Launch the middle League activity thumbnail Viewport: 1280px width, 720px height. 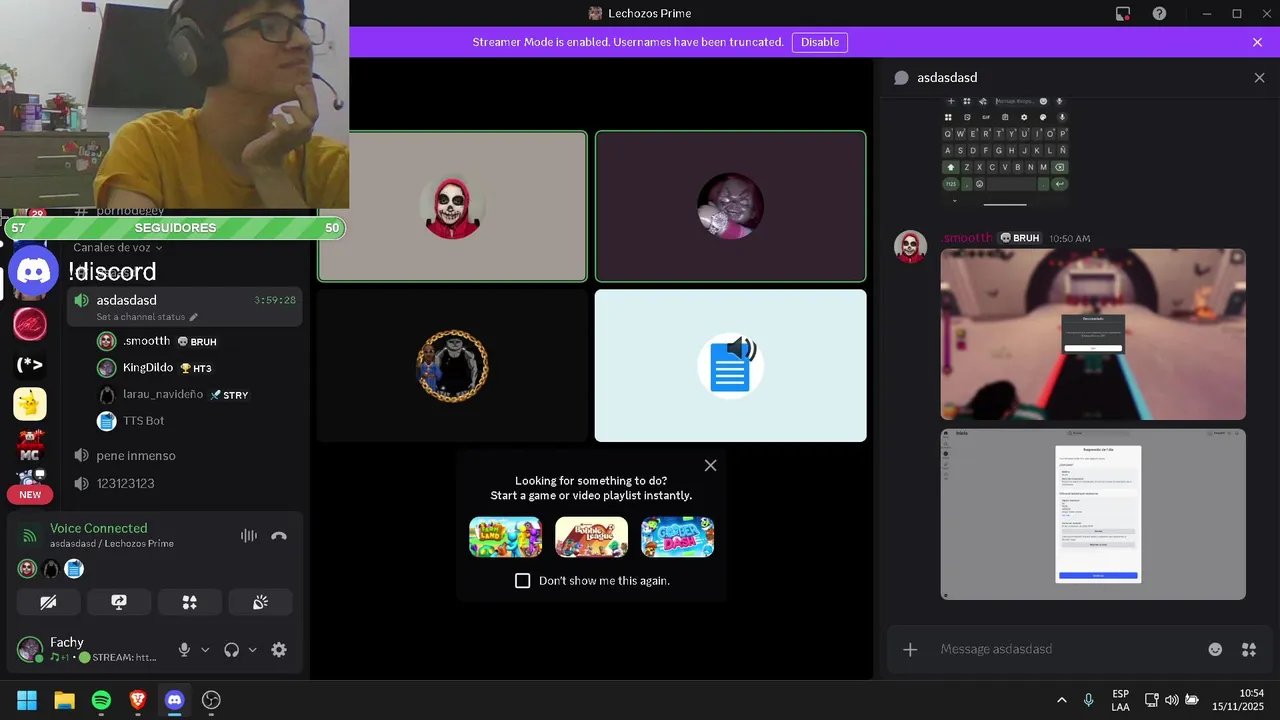tap(592, 537)
